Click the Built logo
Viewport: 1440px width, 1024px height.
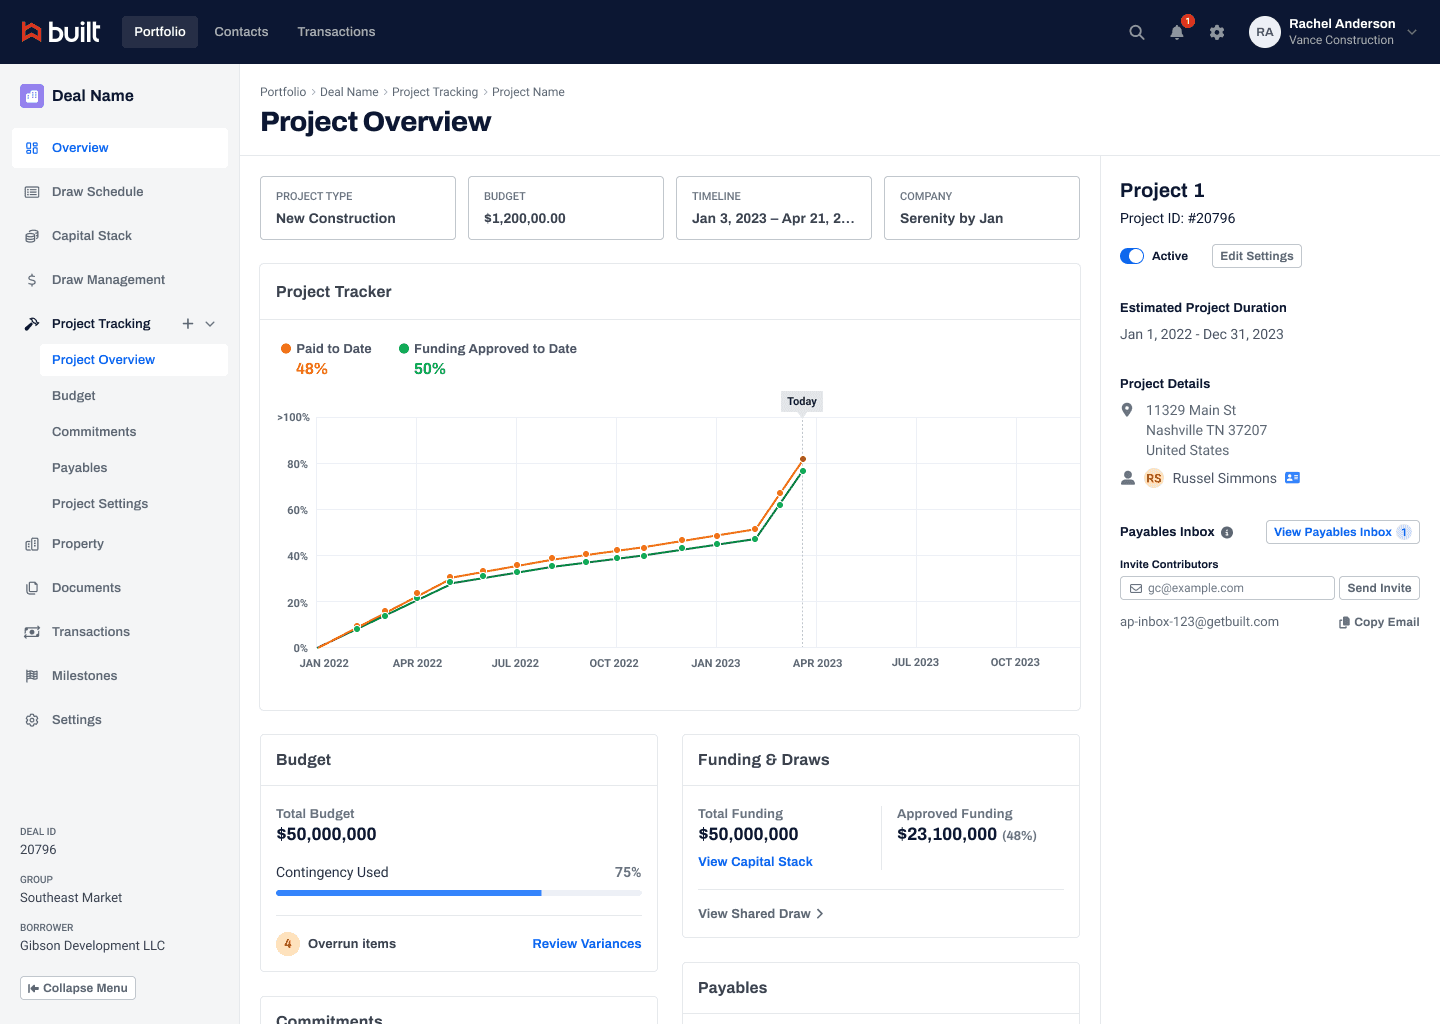click(61, 32)
